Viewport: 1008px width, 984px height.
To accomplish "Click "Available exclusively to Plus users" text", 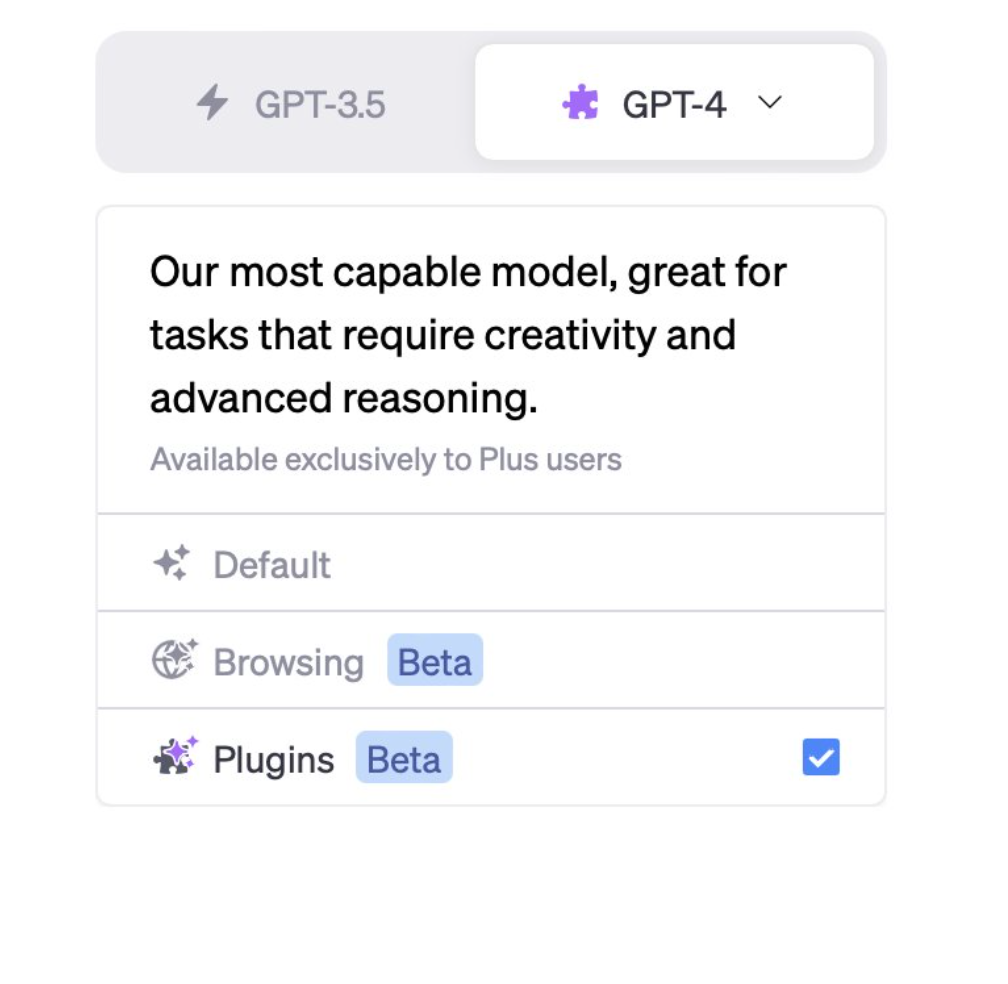I will click(386, 460).
